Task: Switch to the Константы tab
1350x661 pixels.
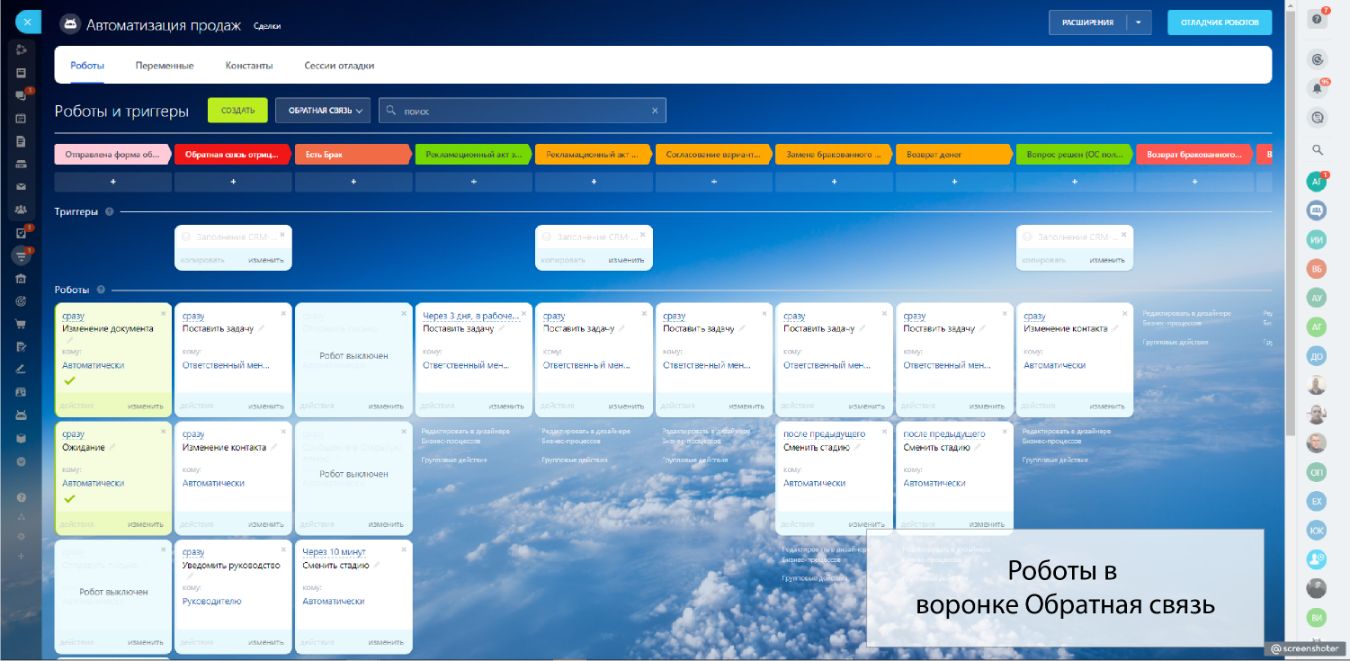Action: [249, 65]
